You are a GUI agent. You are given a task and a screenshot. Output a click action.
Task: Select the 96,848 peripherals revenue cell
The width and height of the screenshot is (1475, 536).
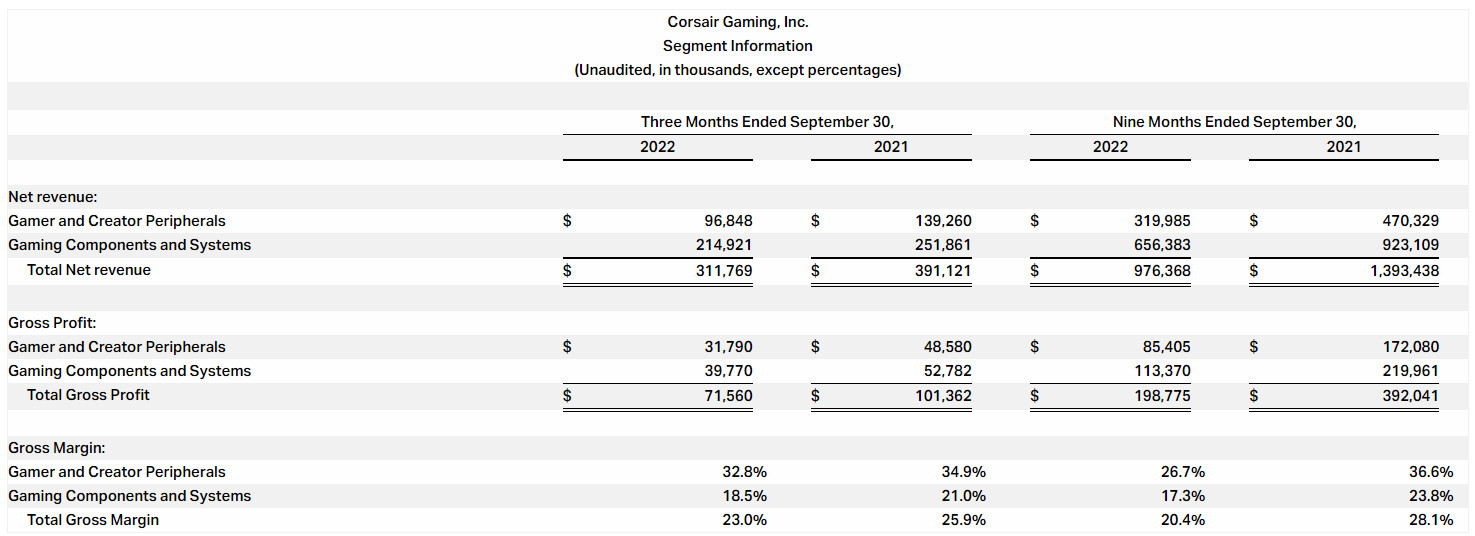pos(727,221)
